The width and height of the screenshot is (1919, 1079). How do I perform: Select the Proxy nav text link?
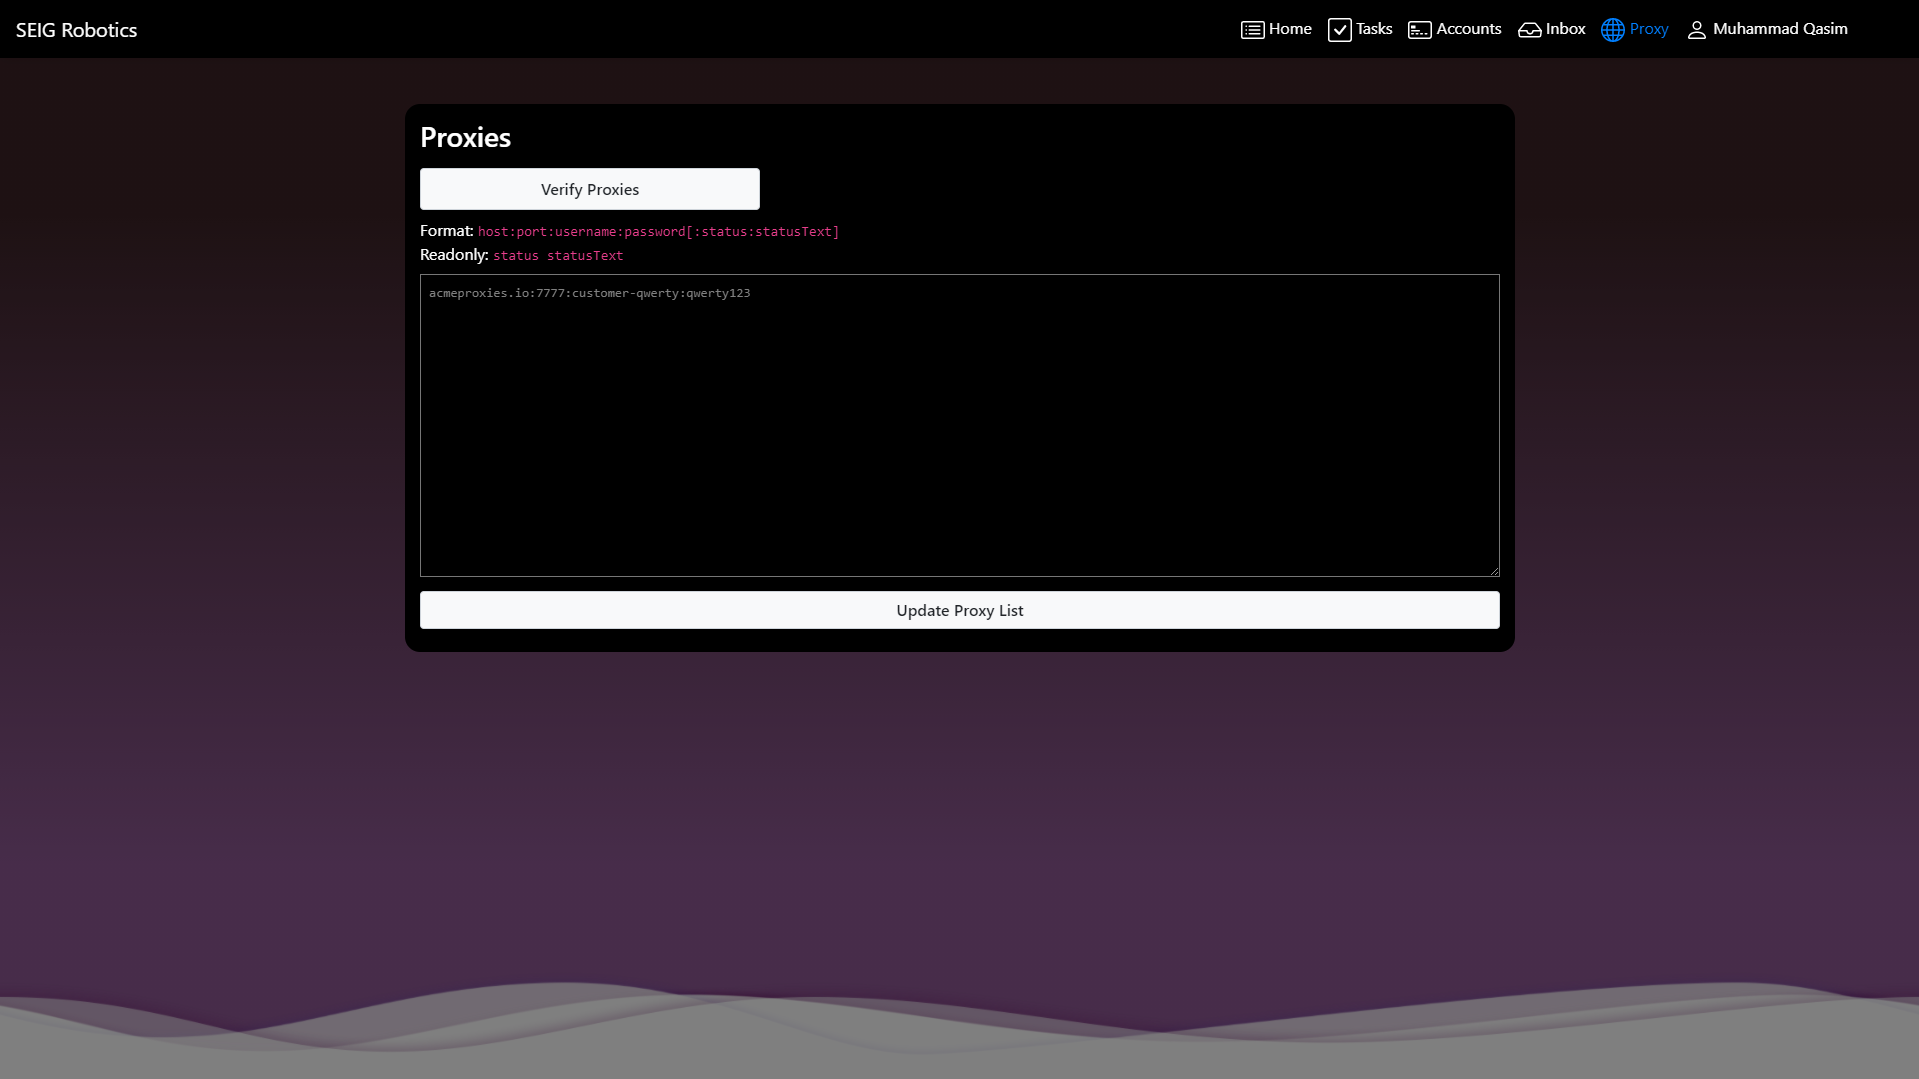click(1648, 29)
